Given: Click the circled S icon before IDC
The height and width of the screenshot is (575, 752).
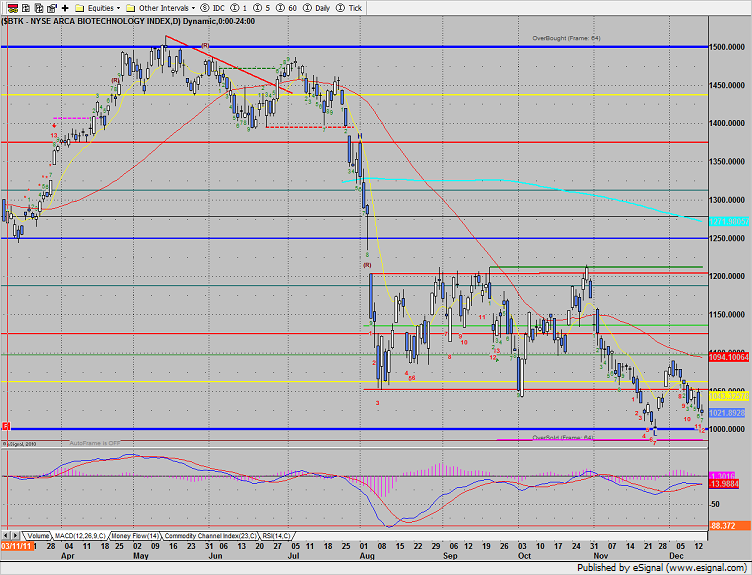Looking at the screenshot, I should pos(205,8).
